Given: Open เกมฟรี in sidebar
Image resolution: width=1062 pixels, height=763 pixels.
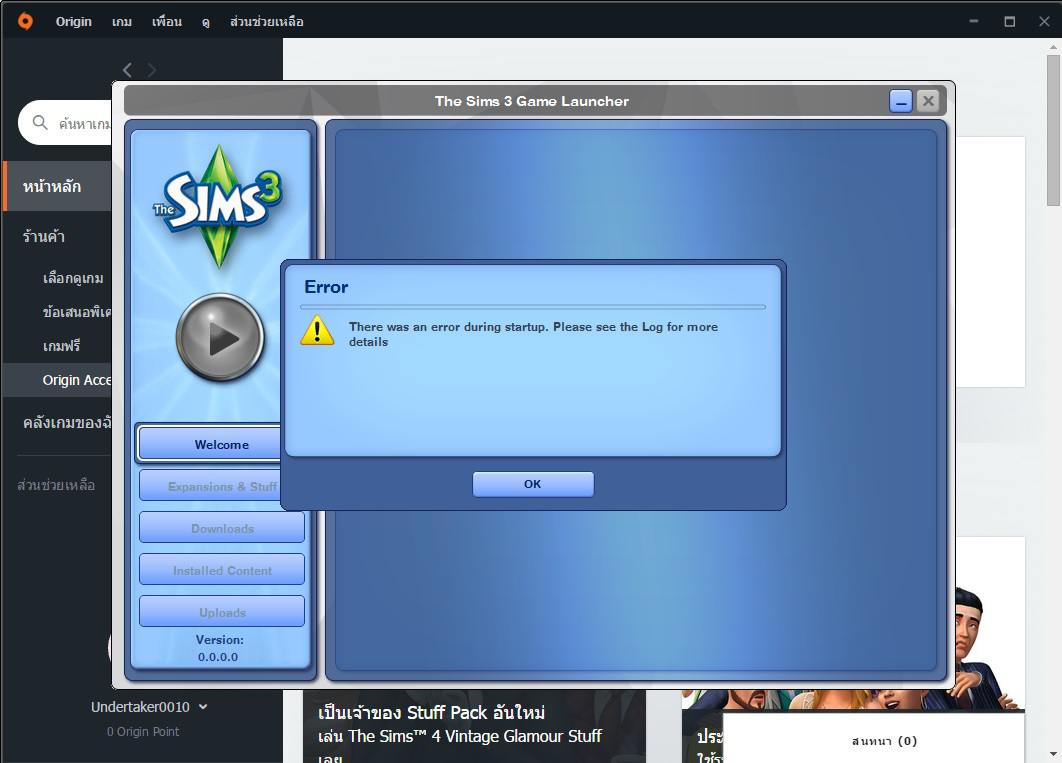Looking at the screenshot, I should click(x=61, y=346).
